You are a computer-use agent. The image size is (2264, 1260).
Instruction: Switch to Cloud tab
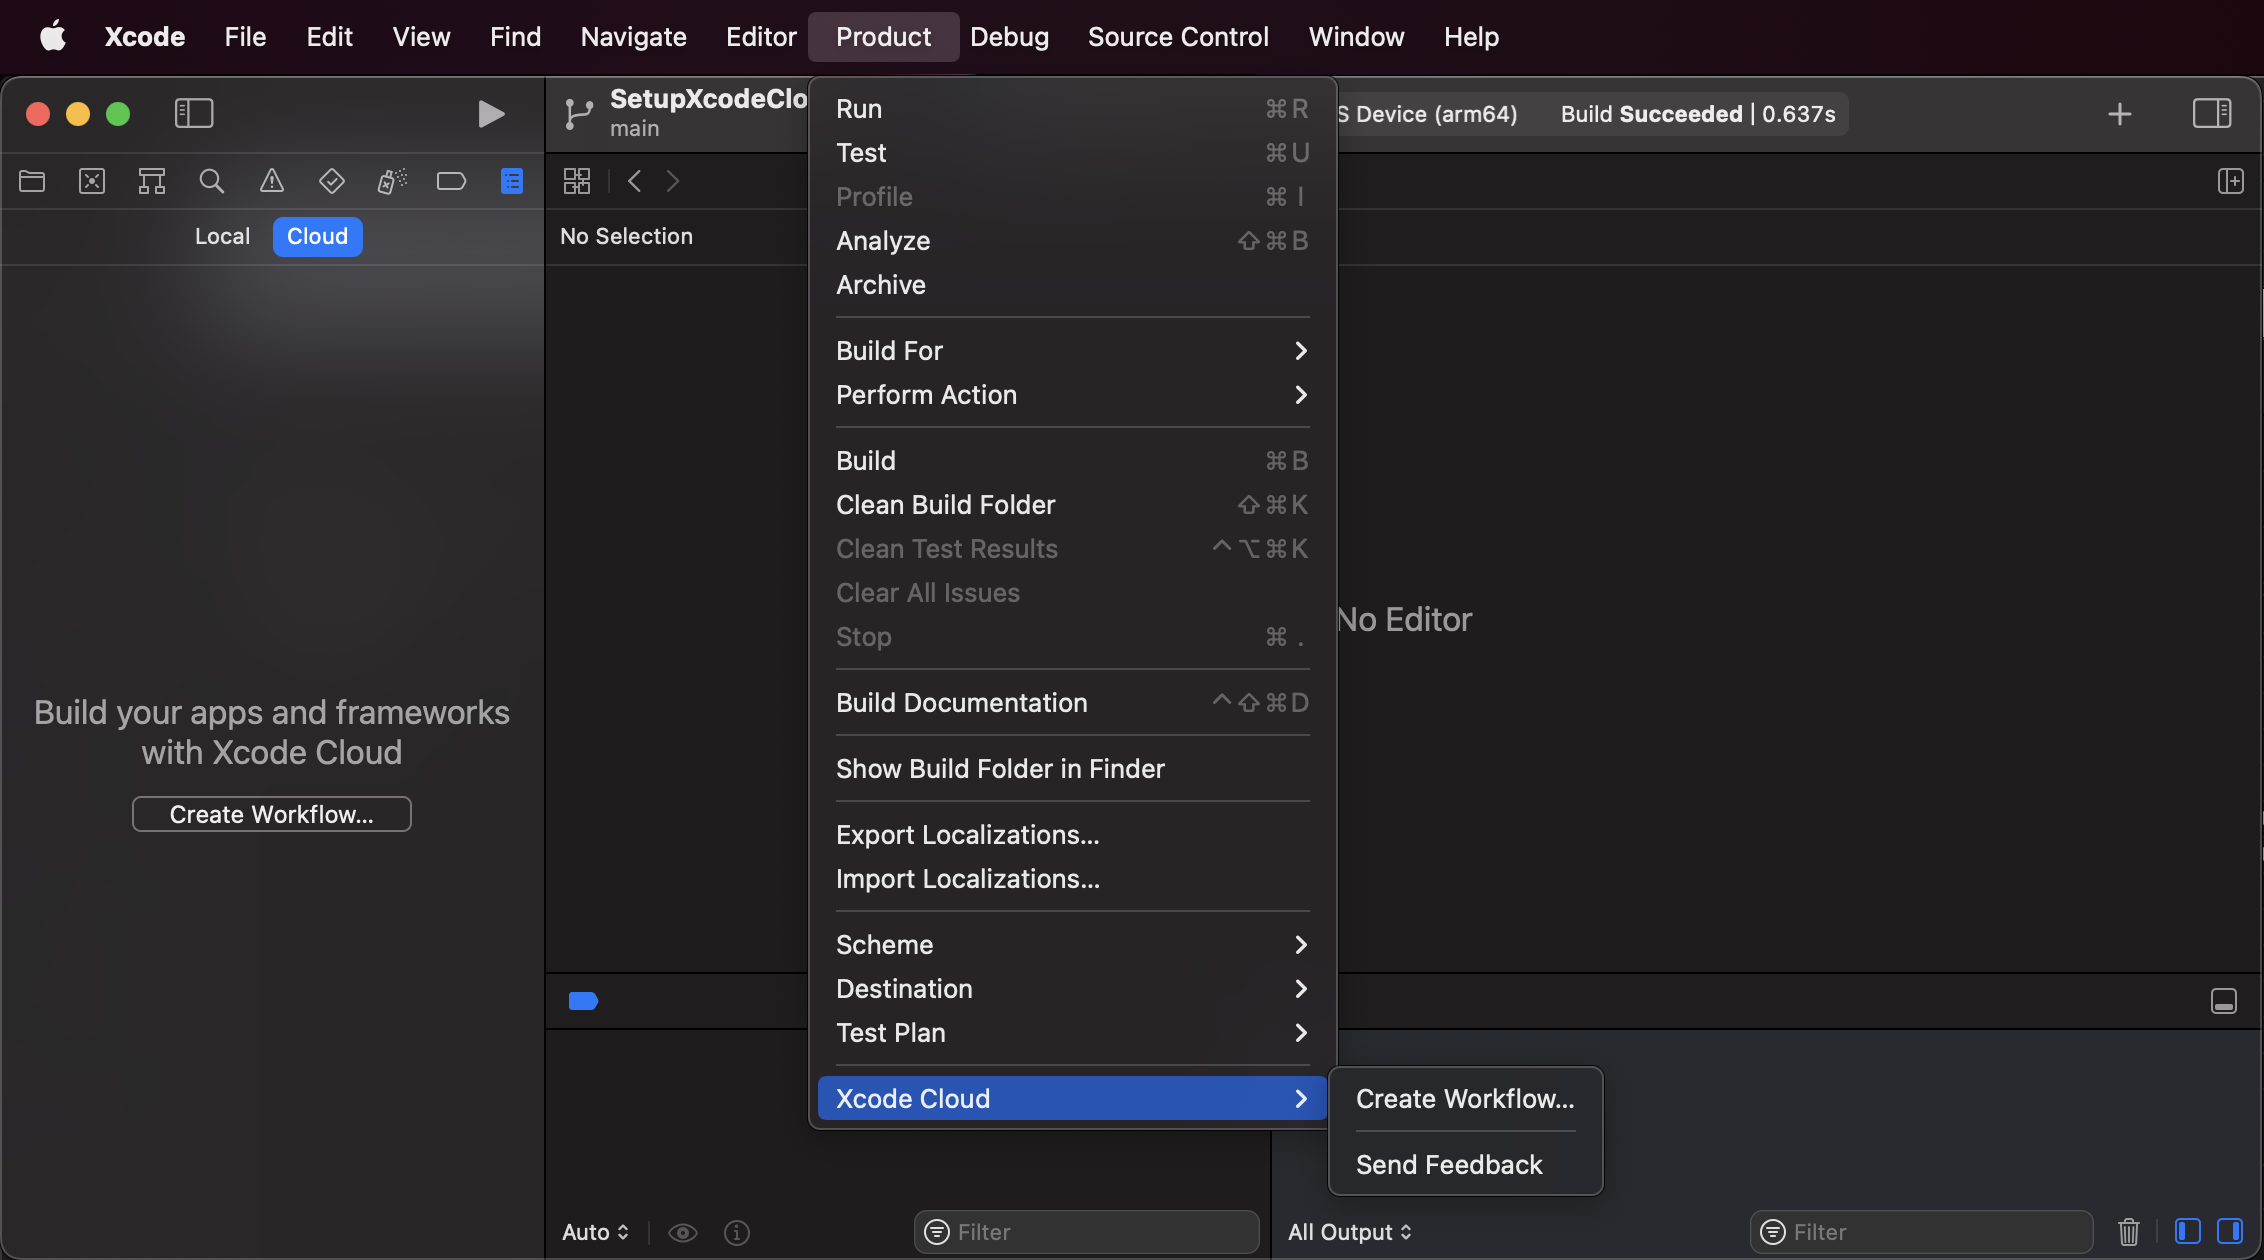coord(317,236)
